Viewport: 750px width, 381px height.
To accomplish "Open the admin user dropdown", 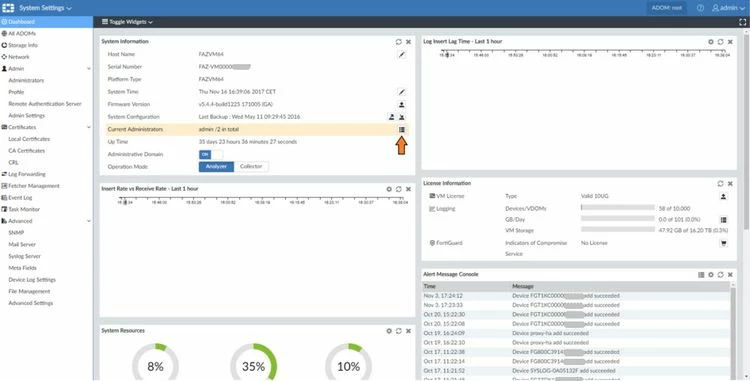I will click(728, 8).
